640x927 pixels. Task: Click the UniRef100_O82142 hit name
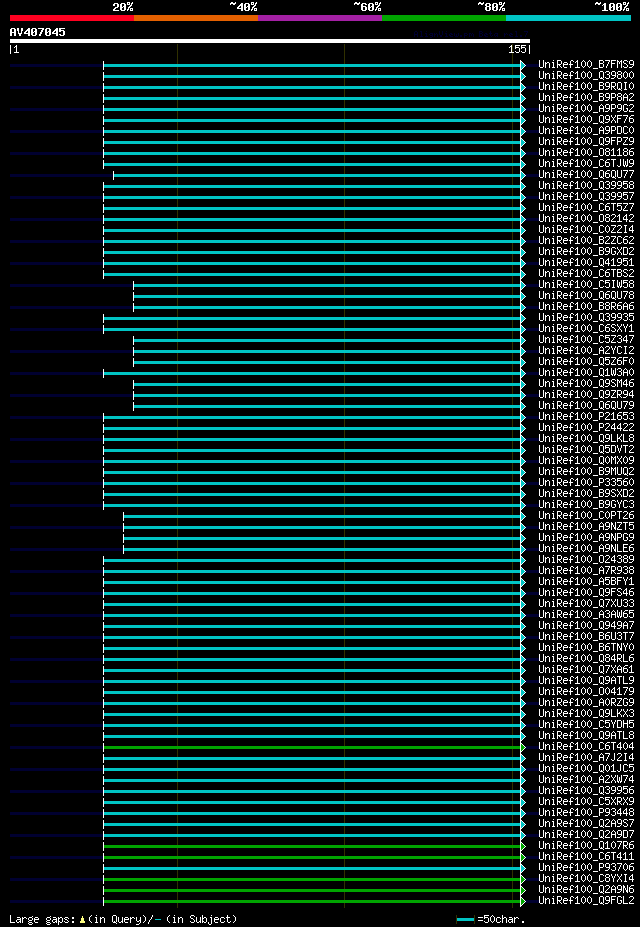coord(586,219)
